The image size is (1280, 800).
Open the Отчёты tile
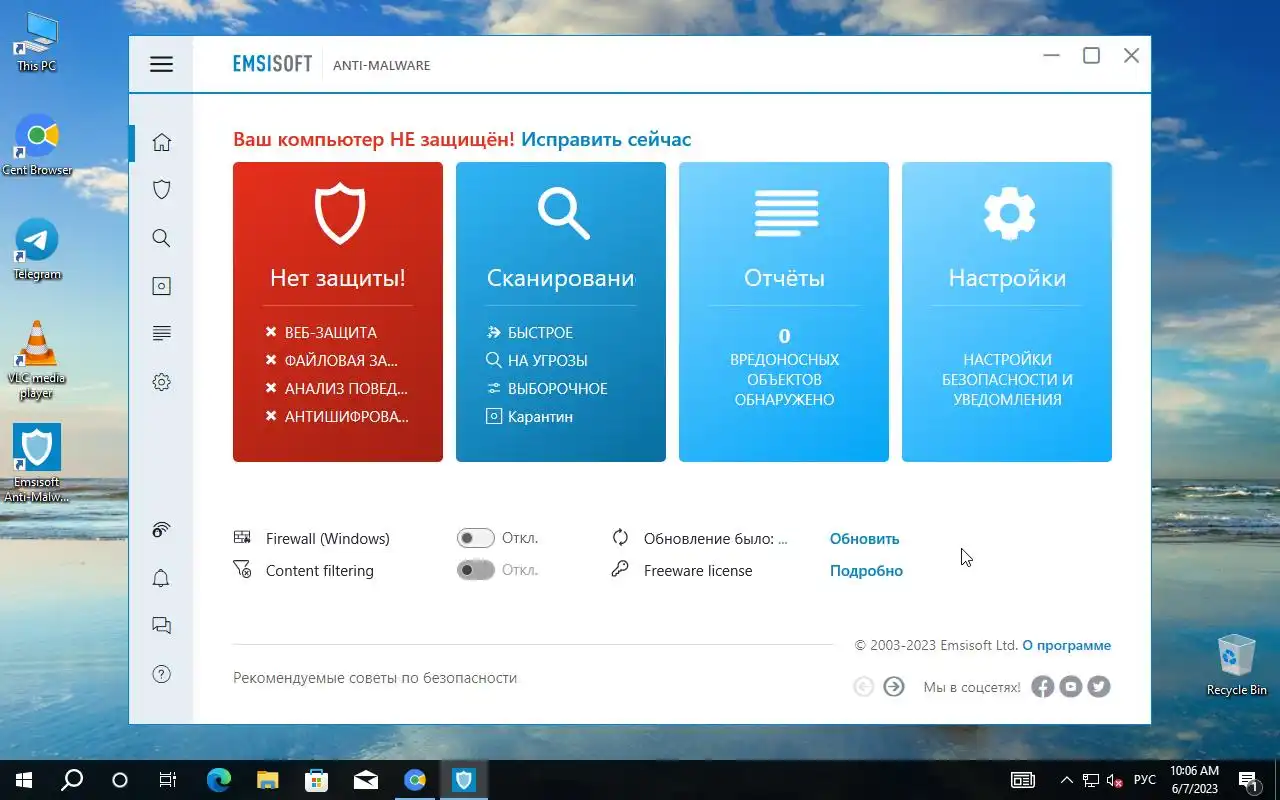point(784,312)
